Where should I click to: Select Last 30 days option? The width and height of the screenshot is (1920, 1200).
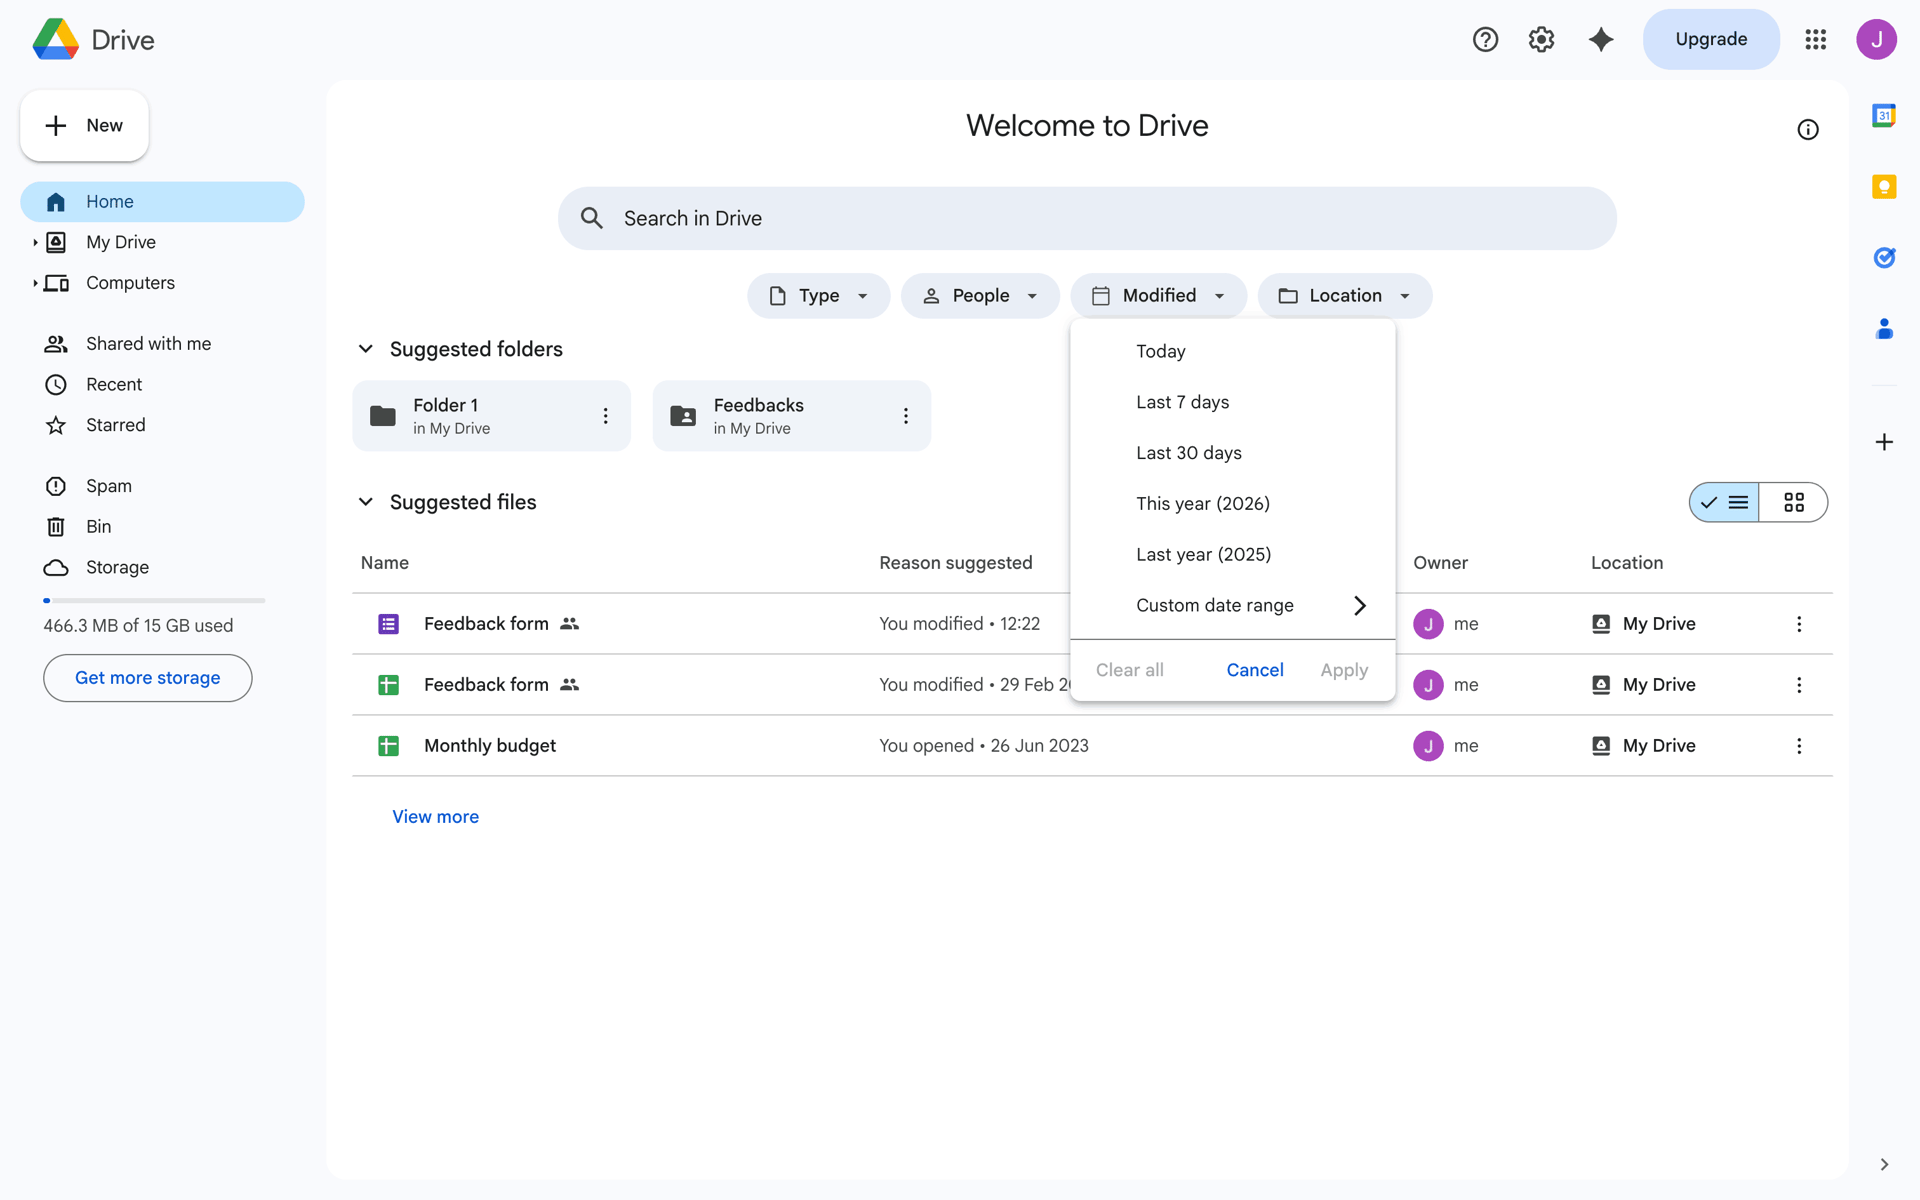tap(1233, 453)
